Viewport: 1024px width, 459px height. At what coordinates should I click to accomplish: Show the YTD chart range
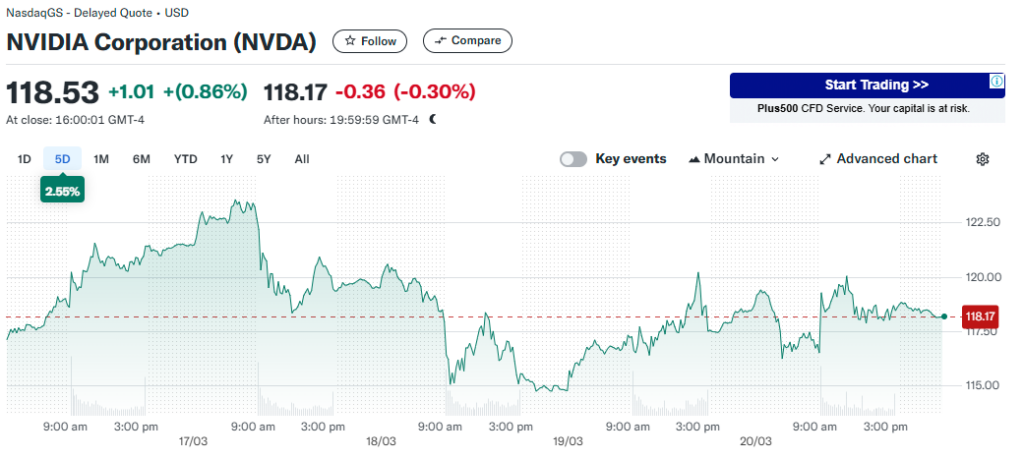pos(185,159)
